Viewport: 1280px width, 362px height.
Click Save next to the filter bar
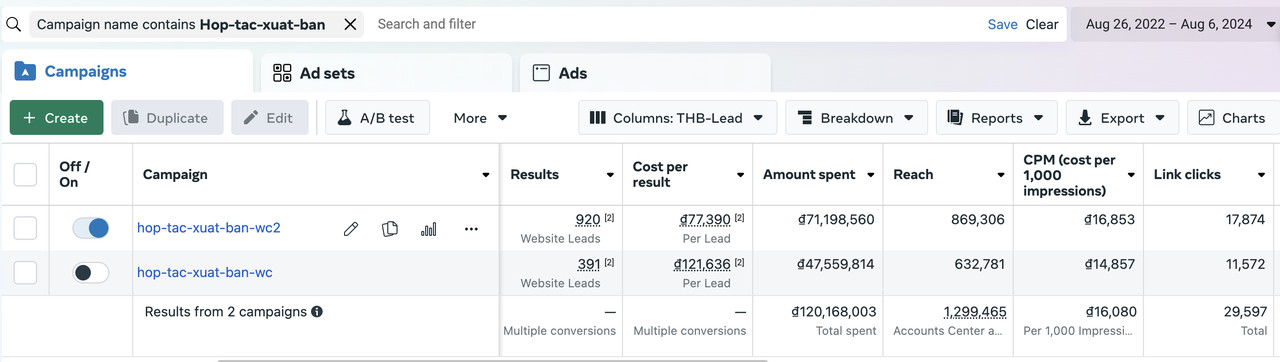[x=1002, y=24]
